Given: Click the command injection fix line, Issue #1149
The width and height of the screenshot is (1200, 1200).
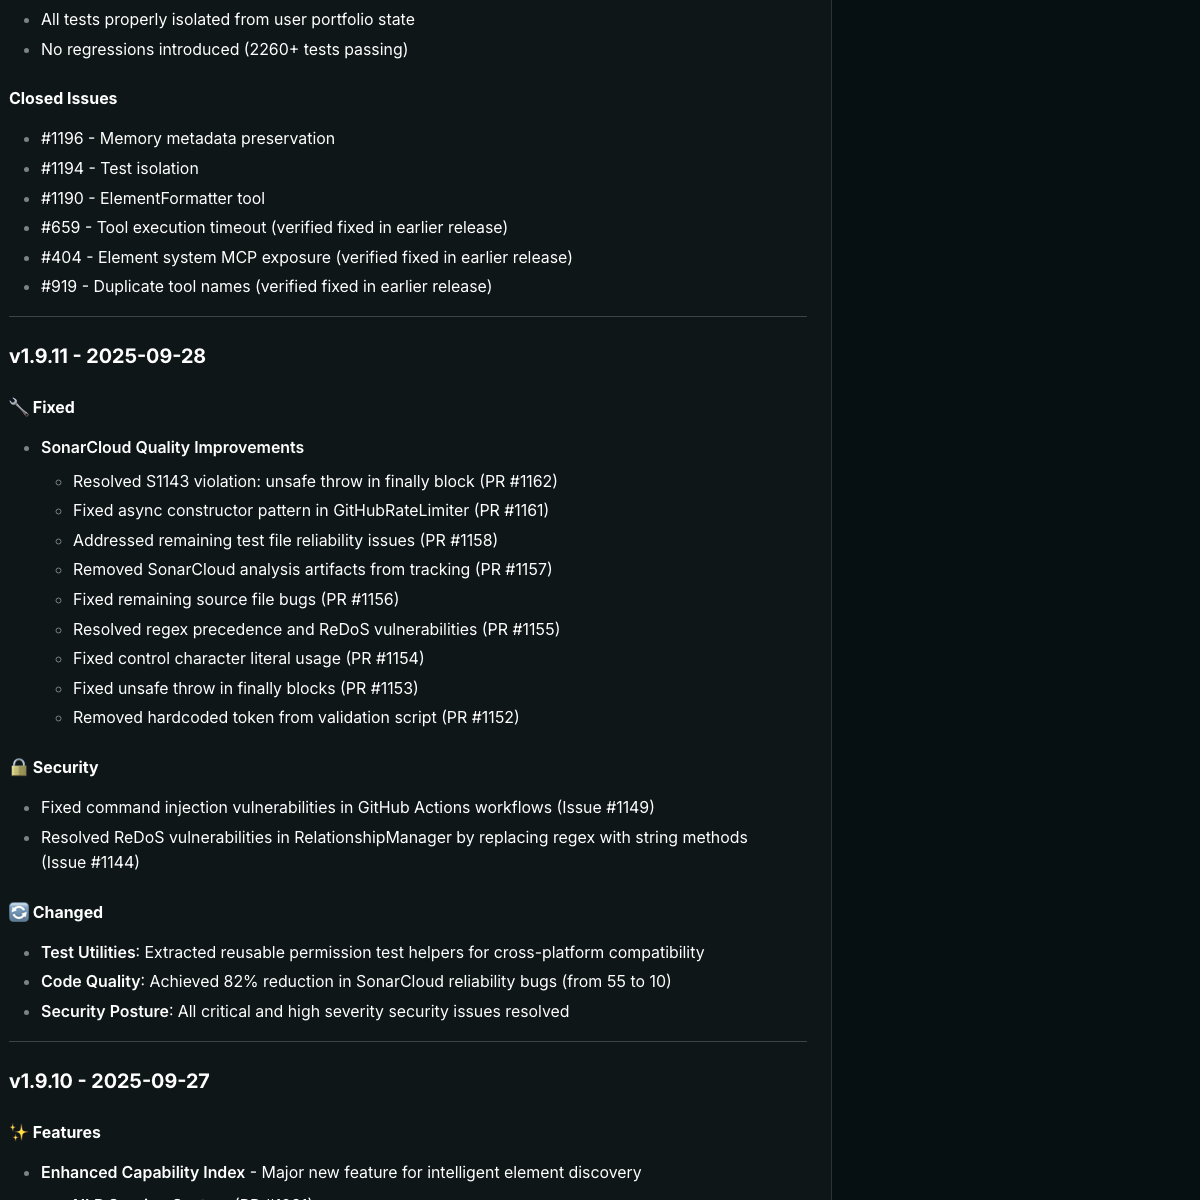Looking at the screenshot, I should pyautogui.click(x=348, y=807).
